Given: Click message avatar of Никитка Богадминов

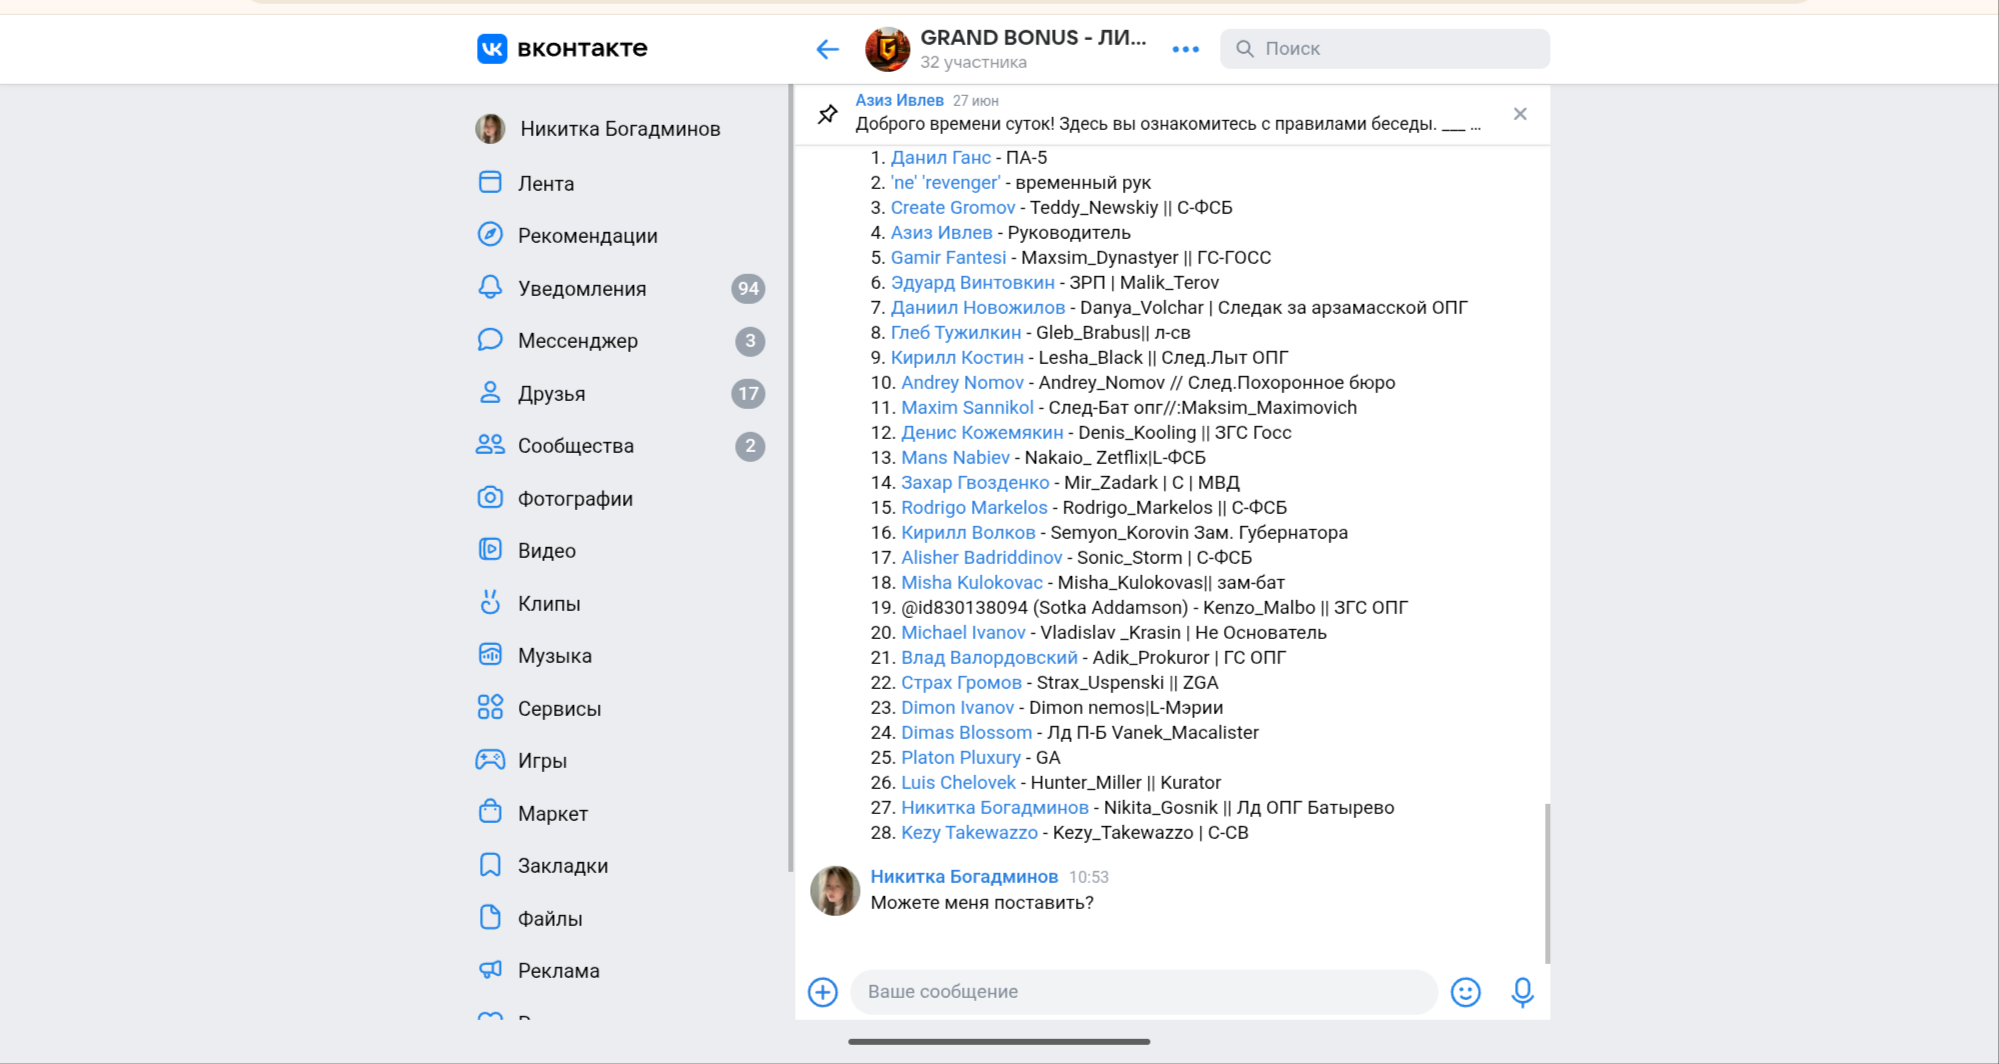Looking at the screenshot, I should click(x=835, y=890).
